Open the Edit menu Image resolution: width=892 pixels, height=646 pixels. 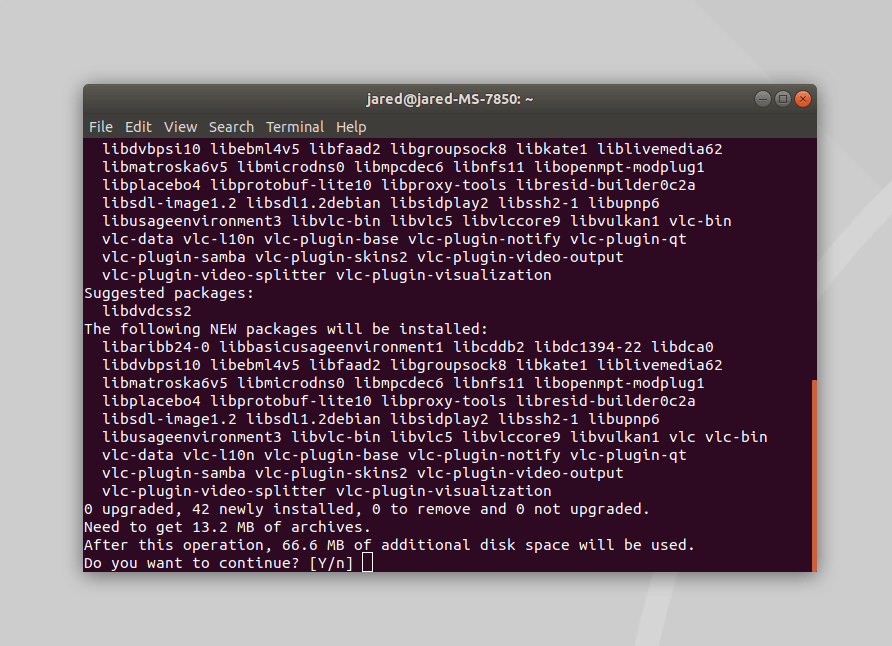click(x=138, y=127)
